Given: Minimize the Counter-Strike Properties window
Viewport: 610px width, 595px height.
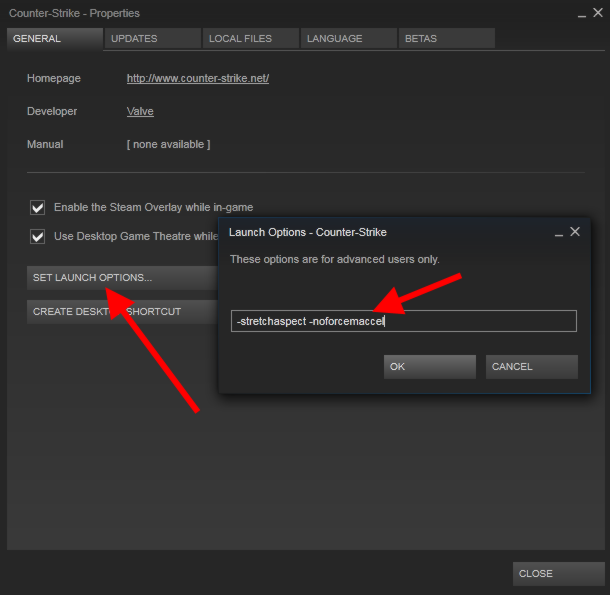Looking at the screenshot, I should click(581, 13).
